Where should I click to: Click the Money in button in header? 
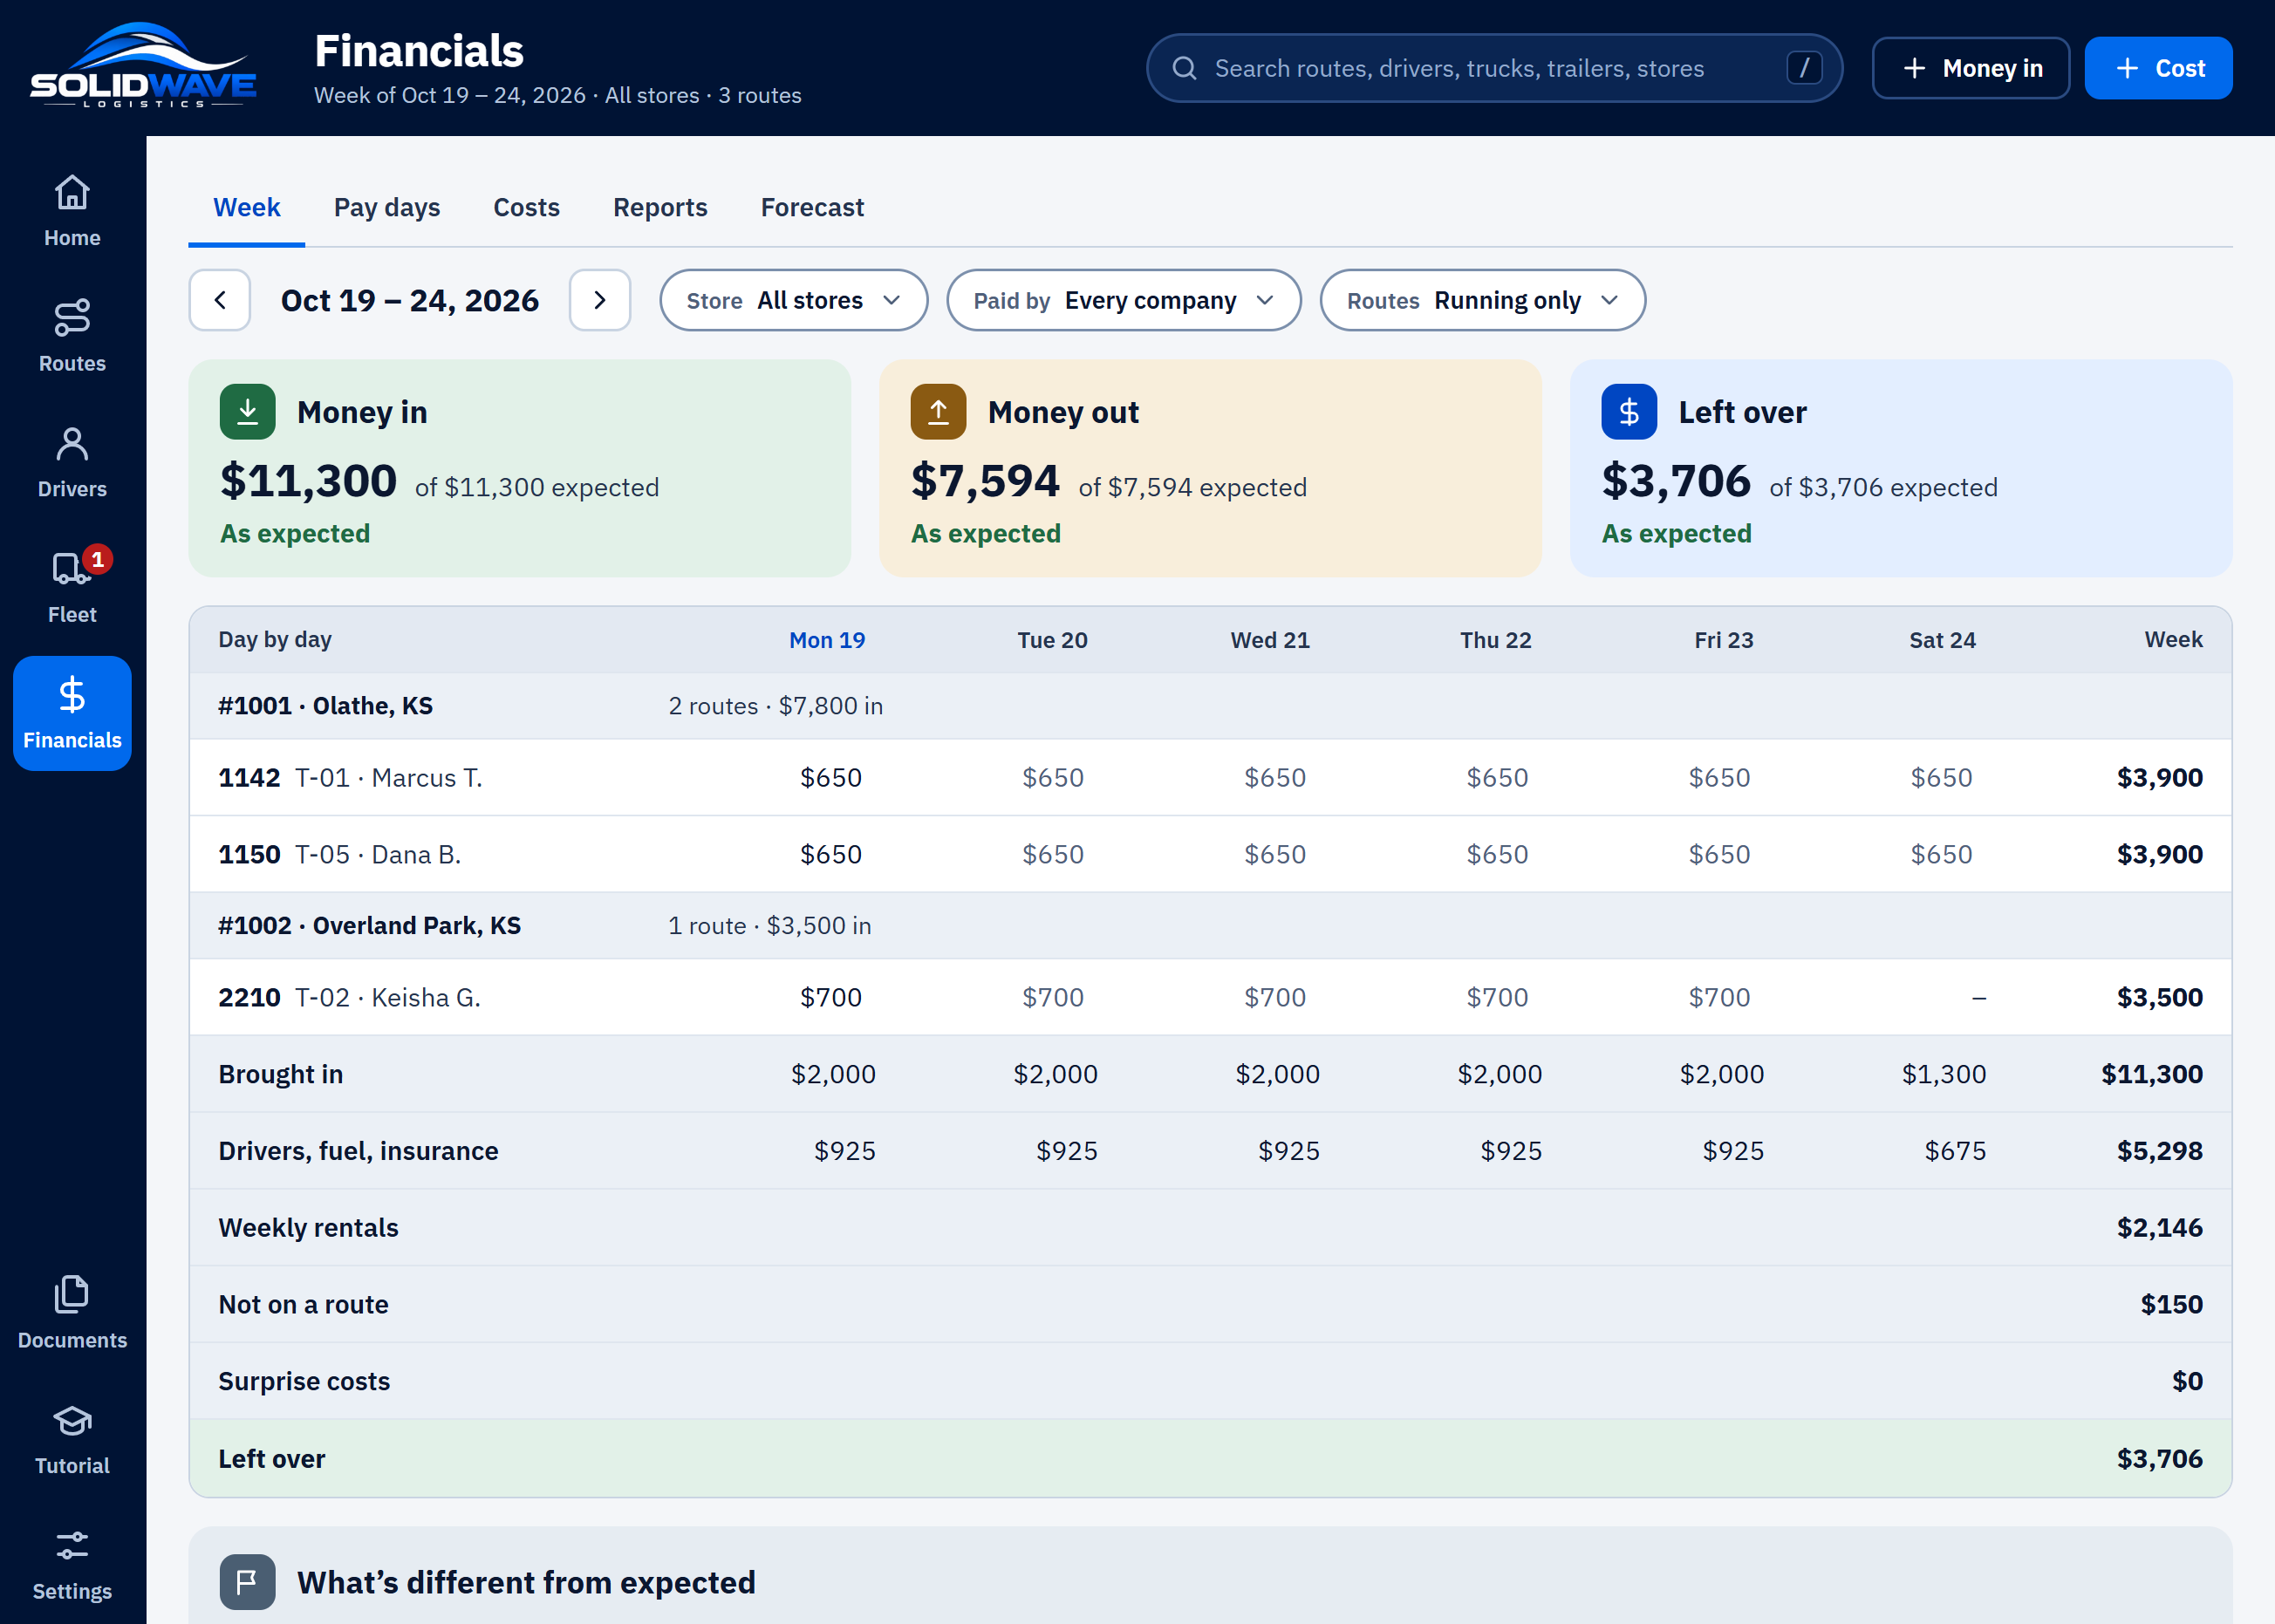(x=1971, y=68)
